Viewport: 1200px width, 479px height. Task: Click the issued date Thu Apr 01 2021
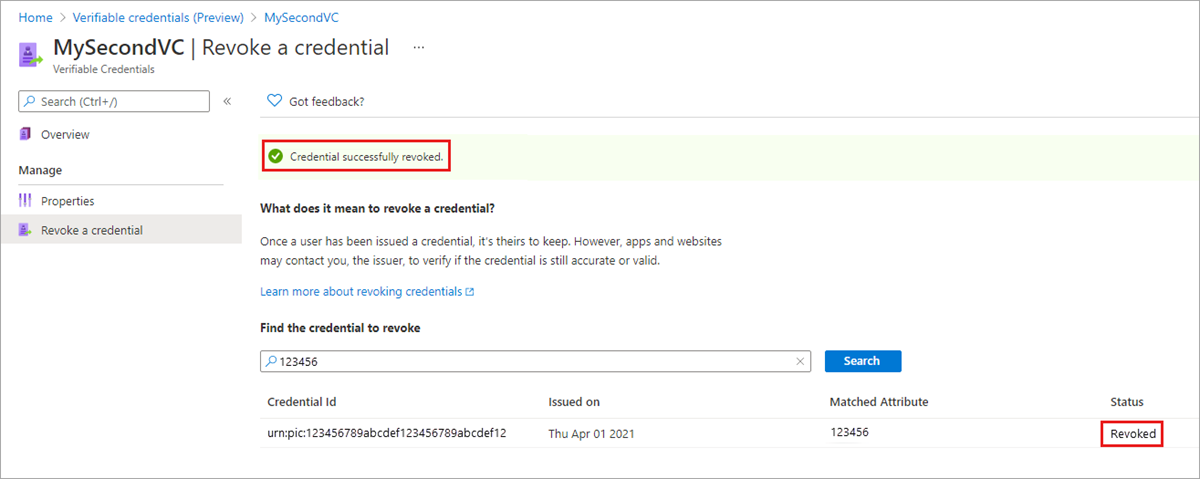point(592,434)
